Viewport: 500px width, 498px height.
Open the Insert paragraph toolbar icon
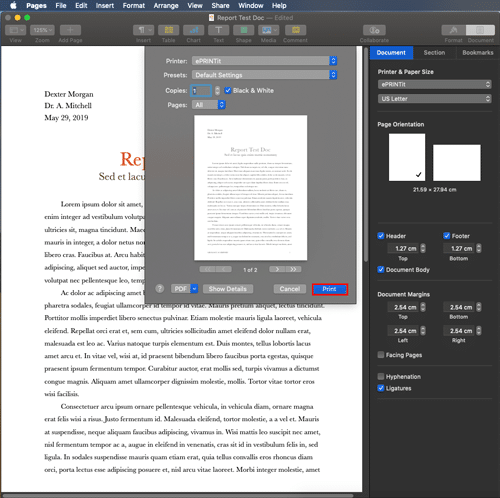pyautogui.click(x=143, y=30)
